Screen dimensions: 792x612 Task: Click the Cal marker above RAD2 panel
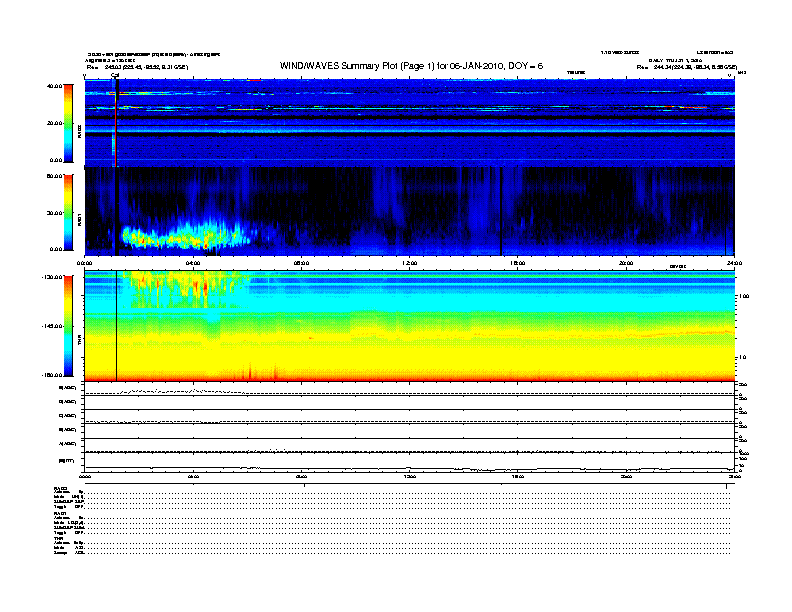click(x=115, y=76)
